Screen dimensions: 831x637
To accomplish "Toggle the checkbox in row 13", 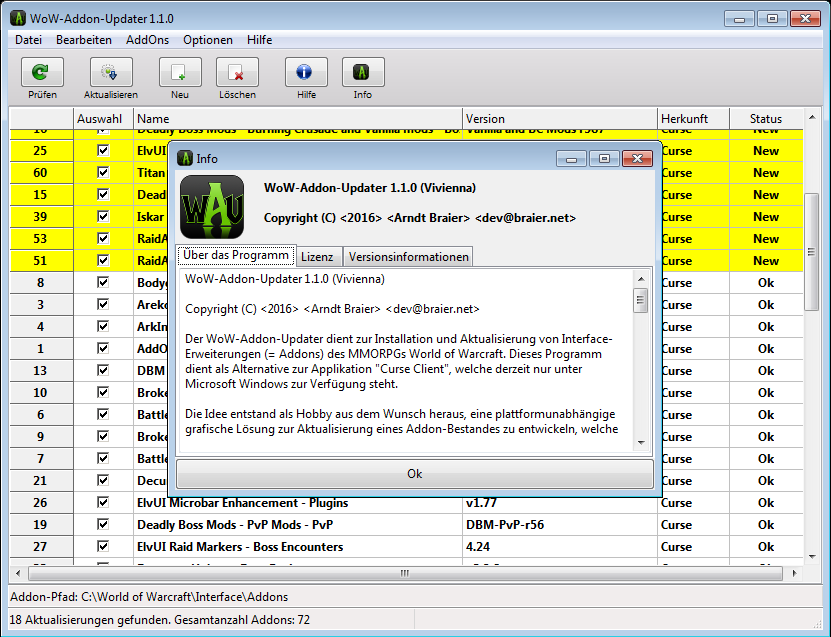I will point(103,370).
